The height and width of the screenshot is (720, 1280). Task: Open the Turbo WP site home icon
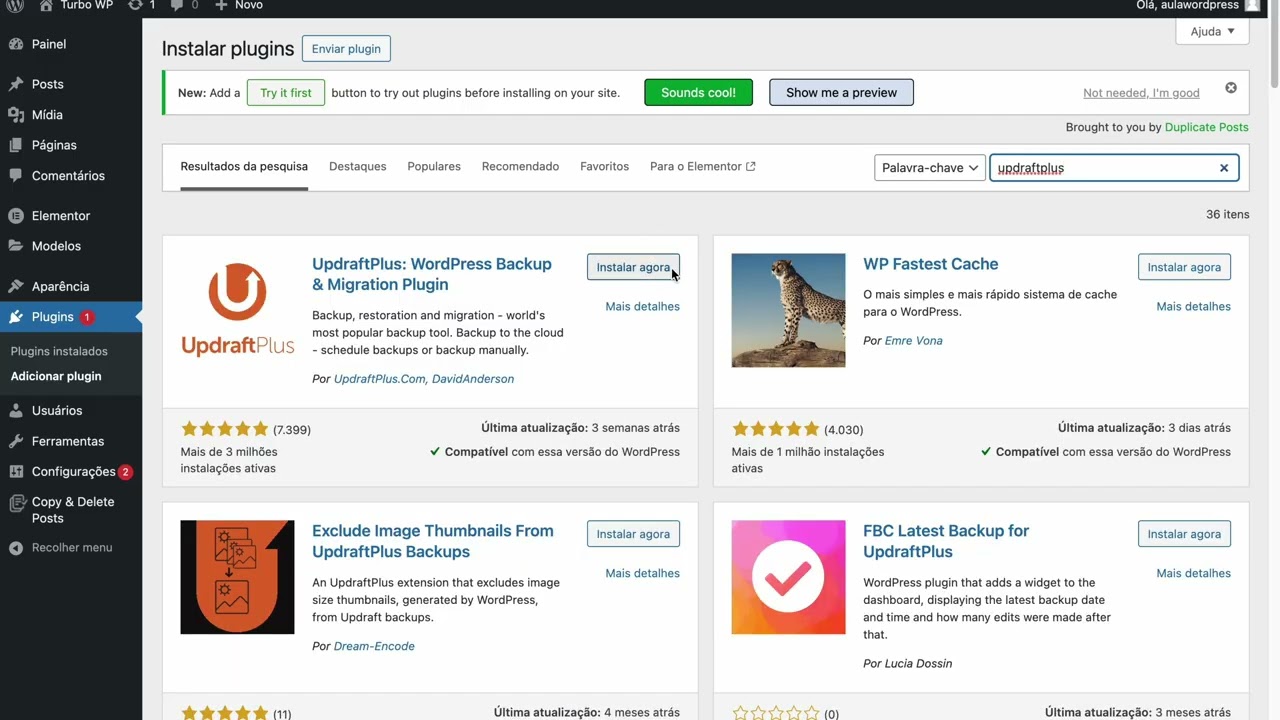tap(46, 5)
